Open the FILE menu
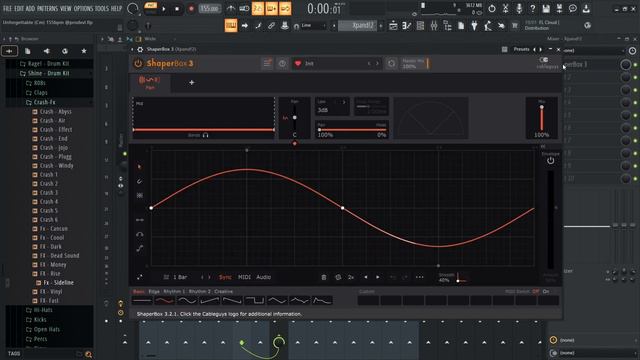The image size is (640, 360). pyautogui.click(x=7, y=9)
